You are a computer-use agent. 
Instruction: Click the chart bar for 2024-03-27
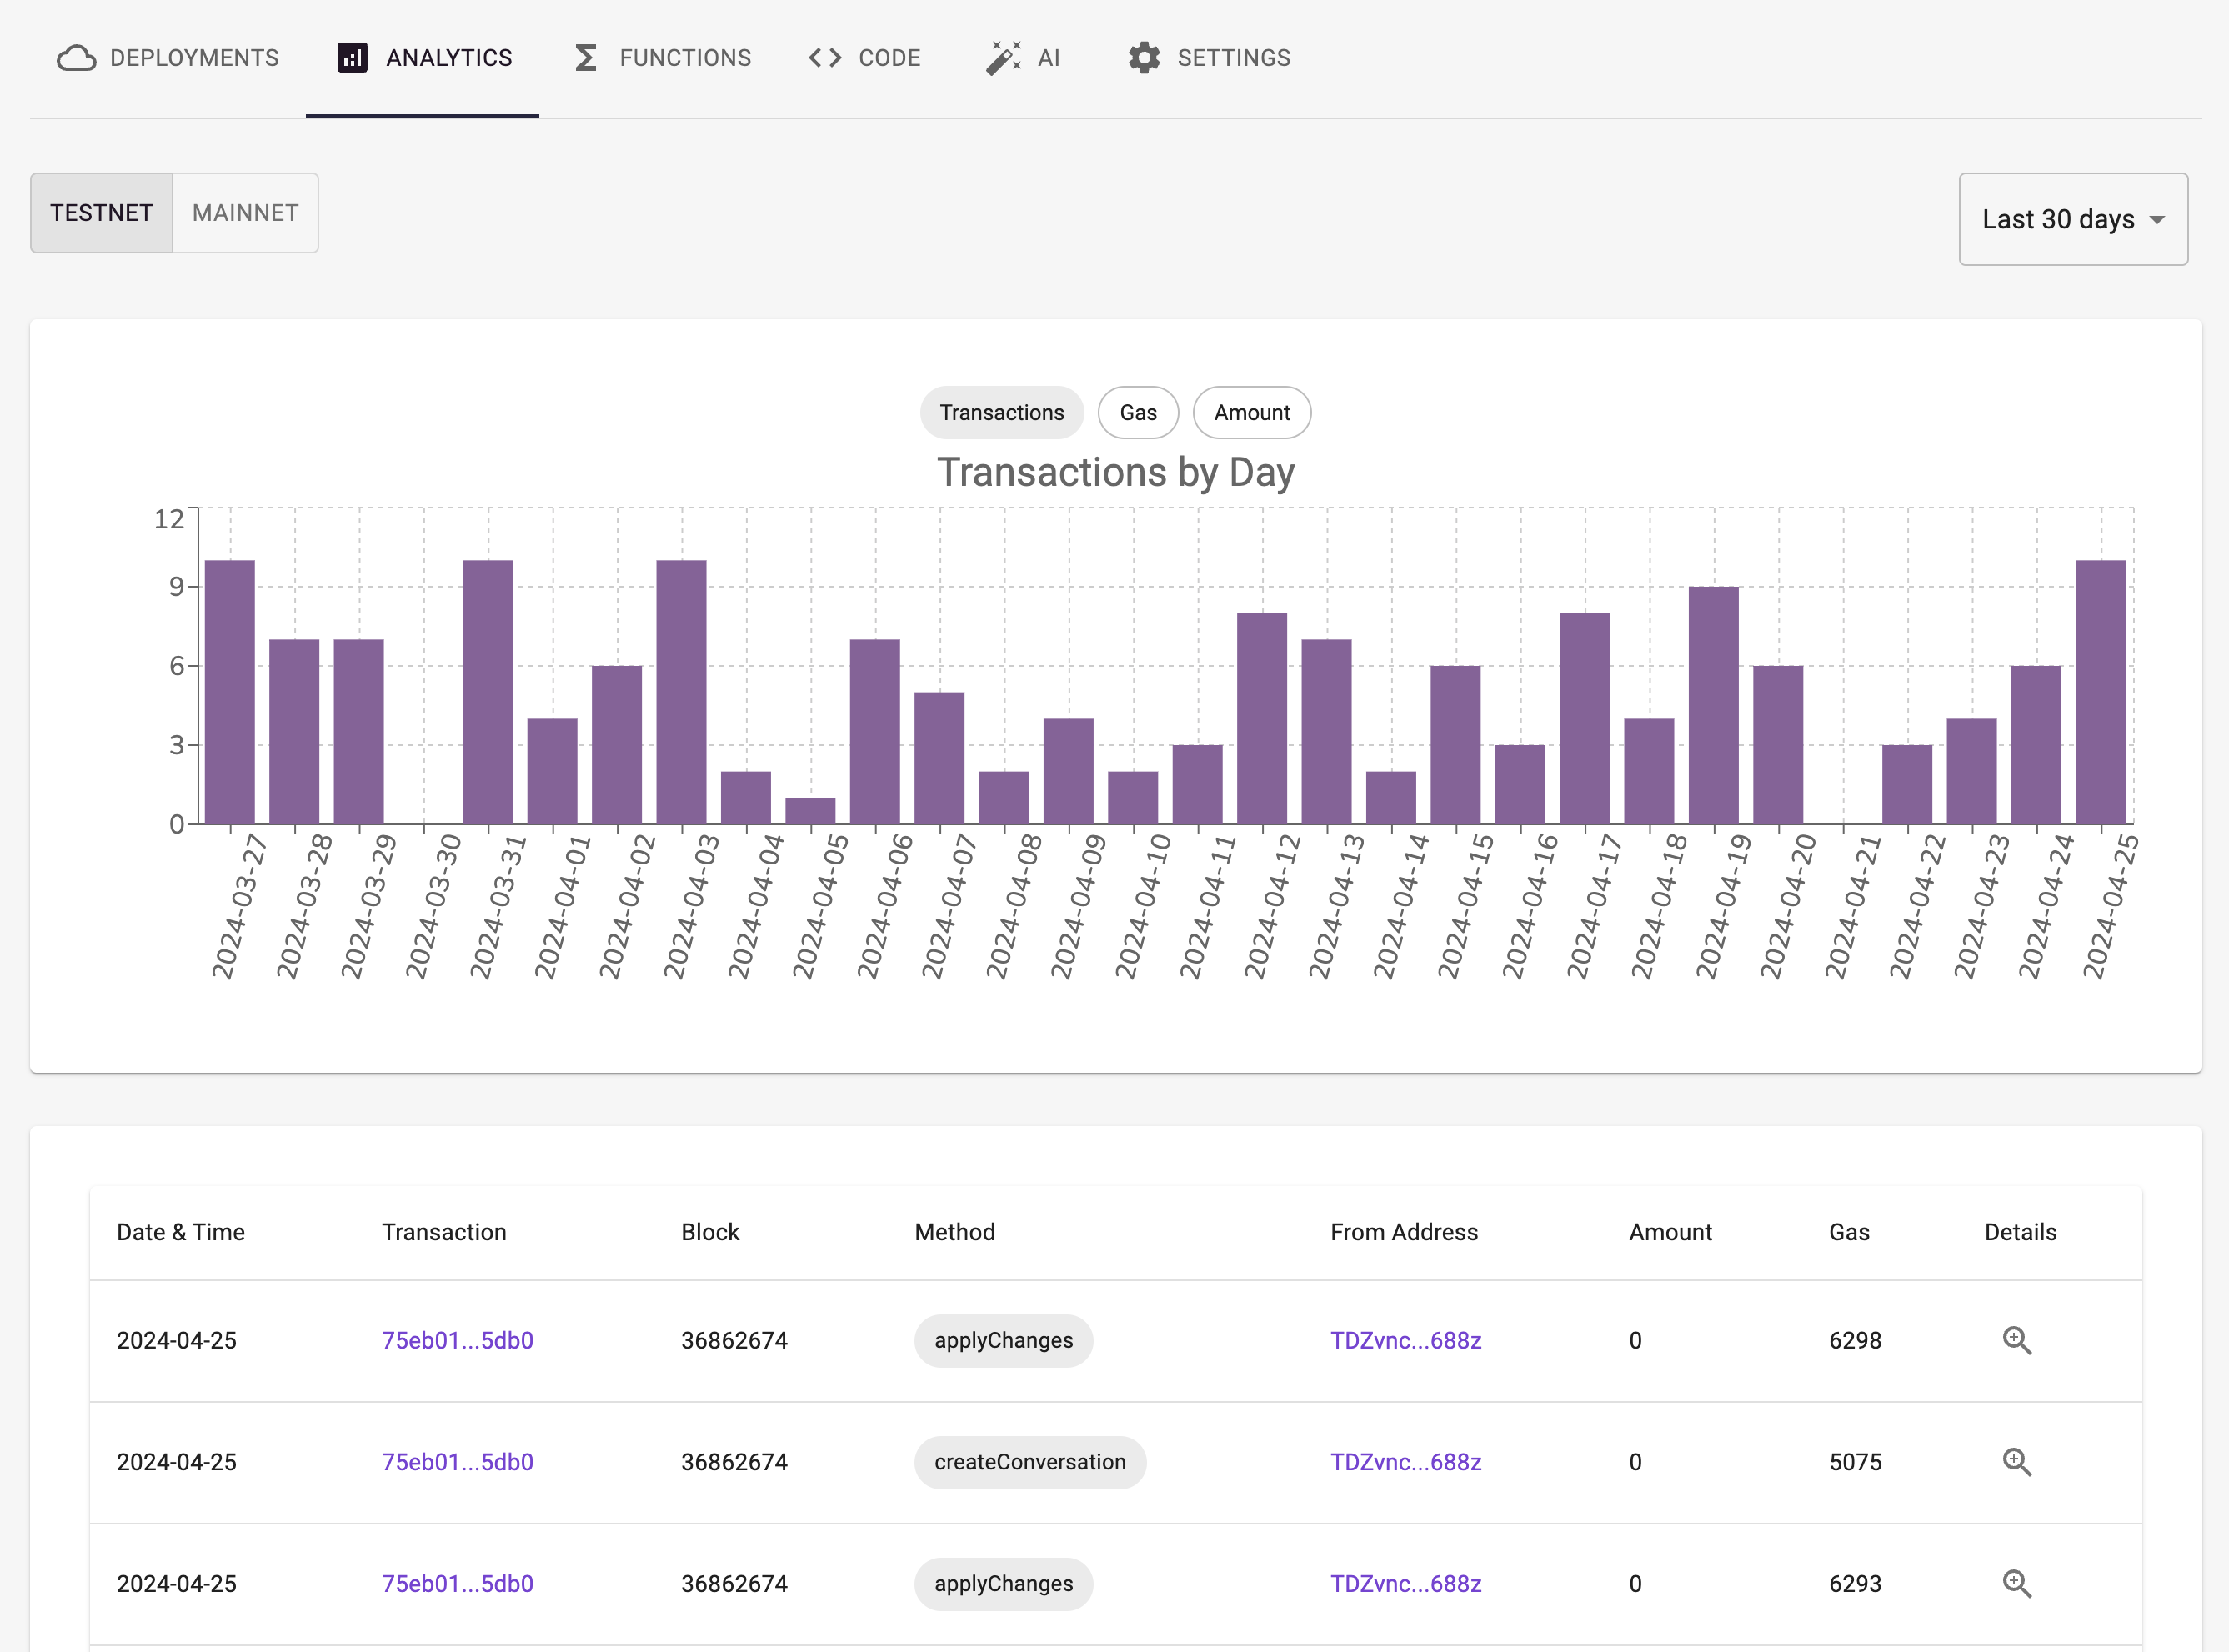click(x=230, y=692)
